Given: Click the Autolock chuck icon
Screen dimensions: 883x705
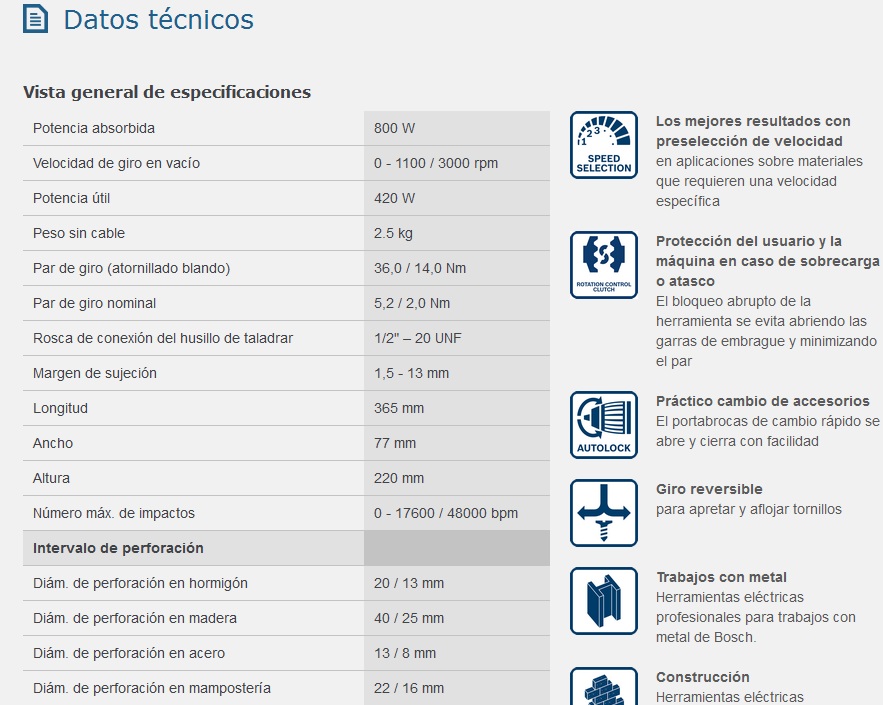Looking at the screenshot, I should point(603,425).
